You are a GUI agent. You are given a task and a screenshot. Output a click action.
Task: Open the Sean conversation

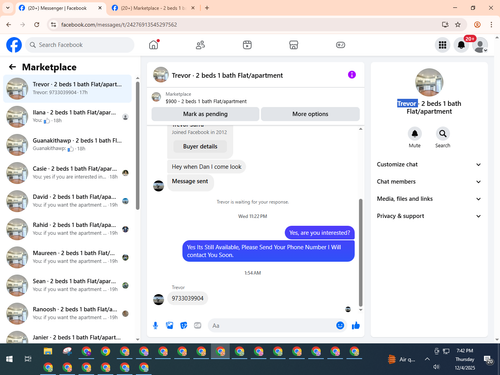tap(68, 285)
